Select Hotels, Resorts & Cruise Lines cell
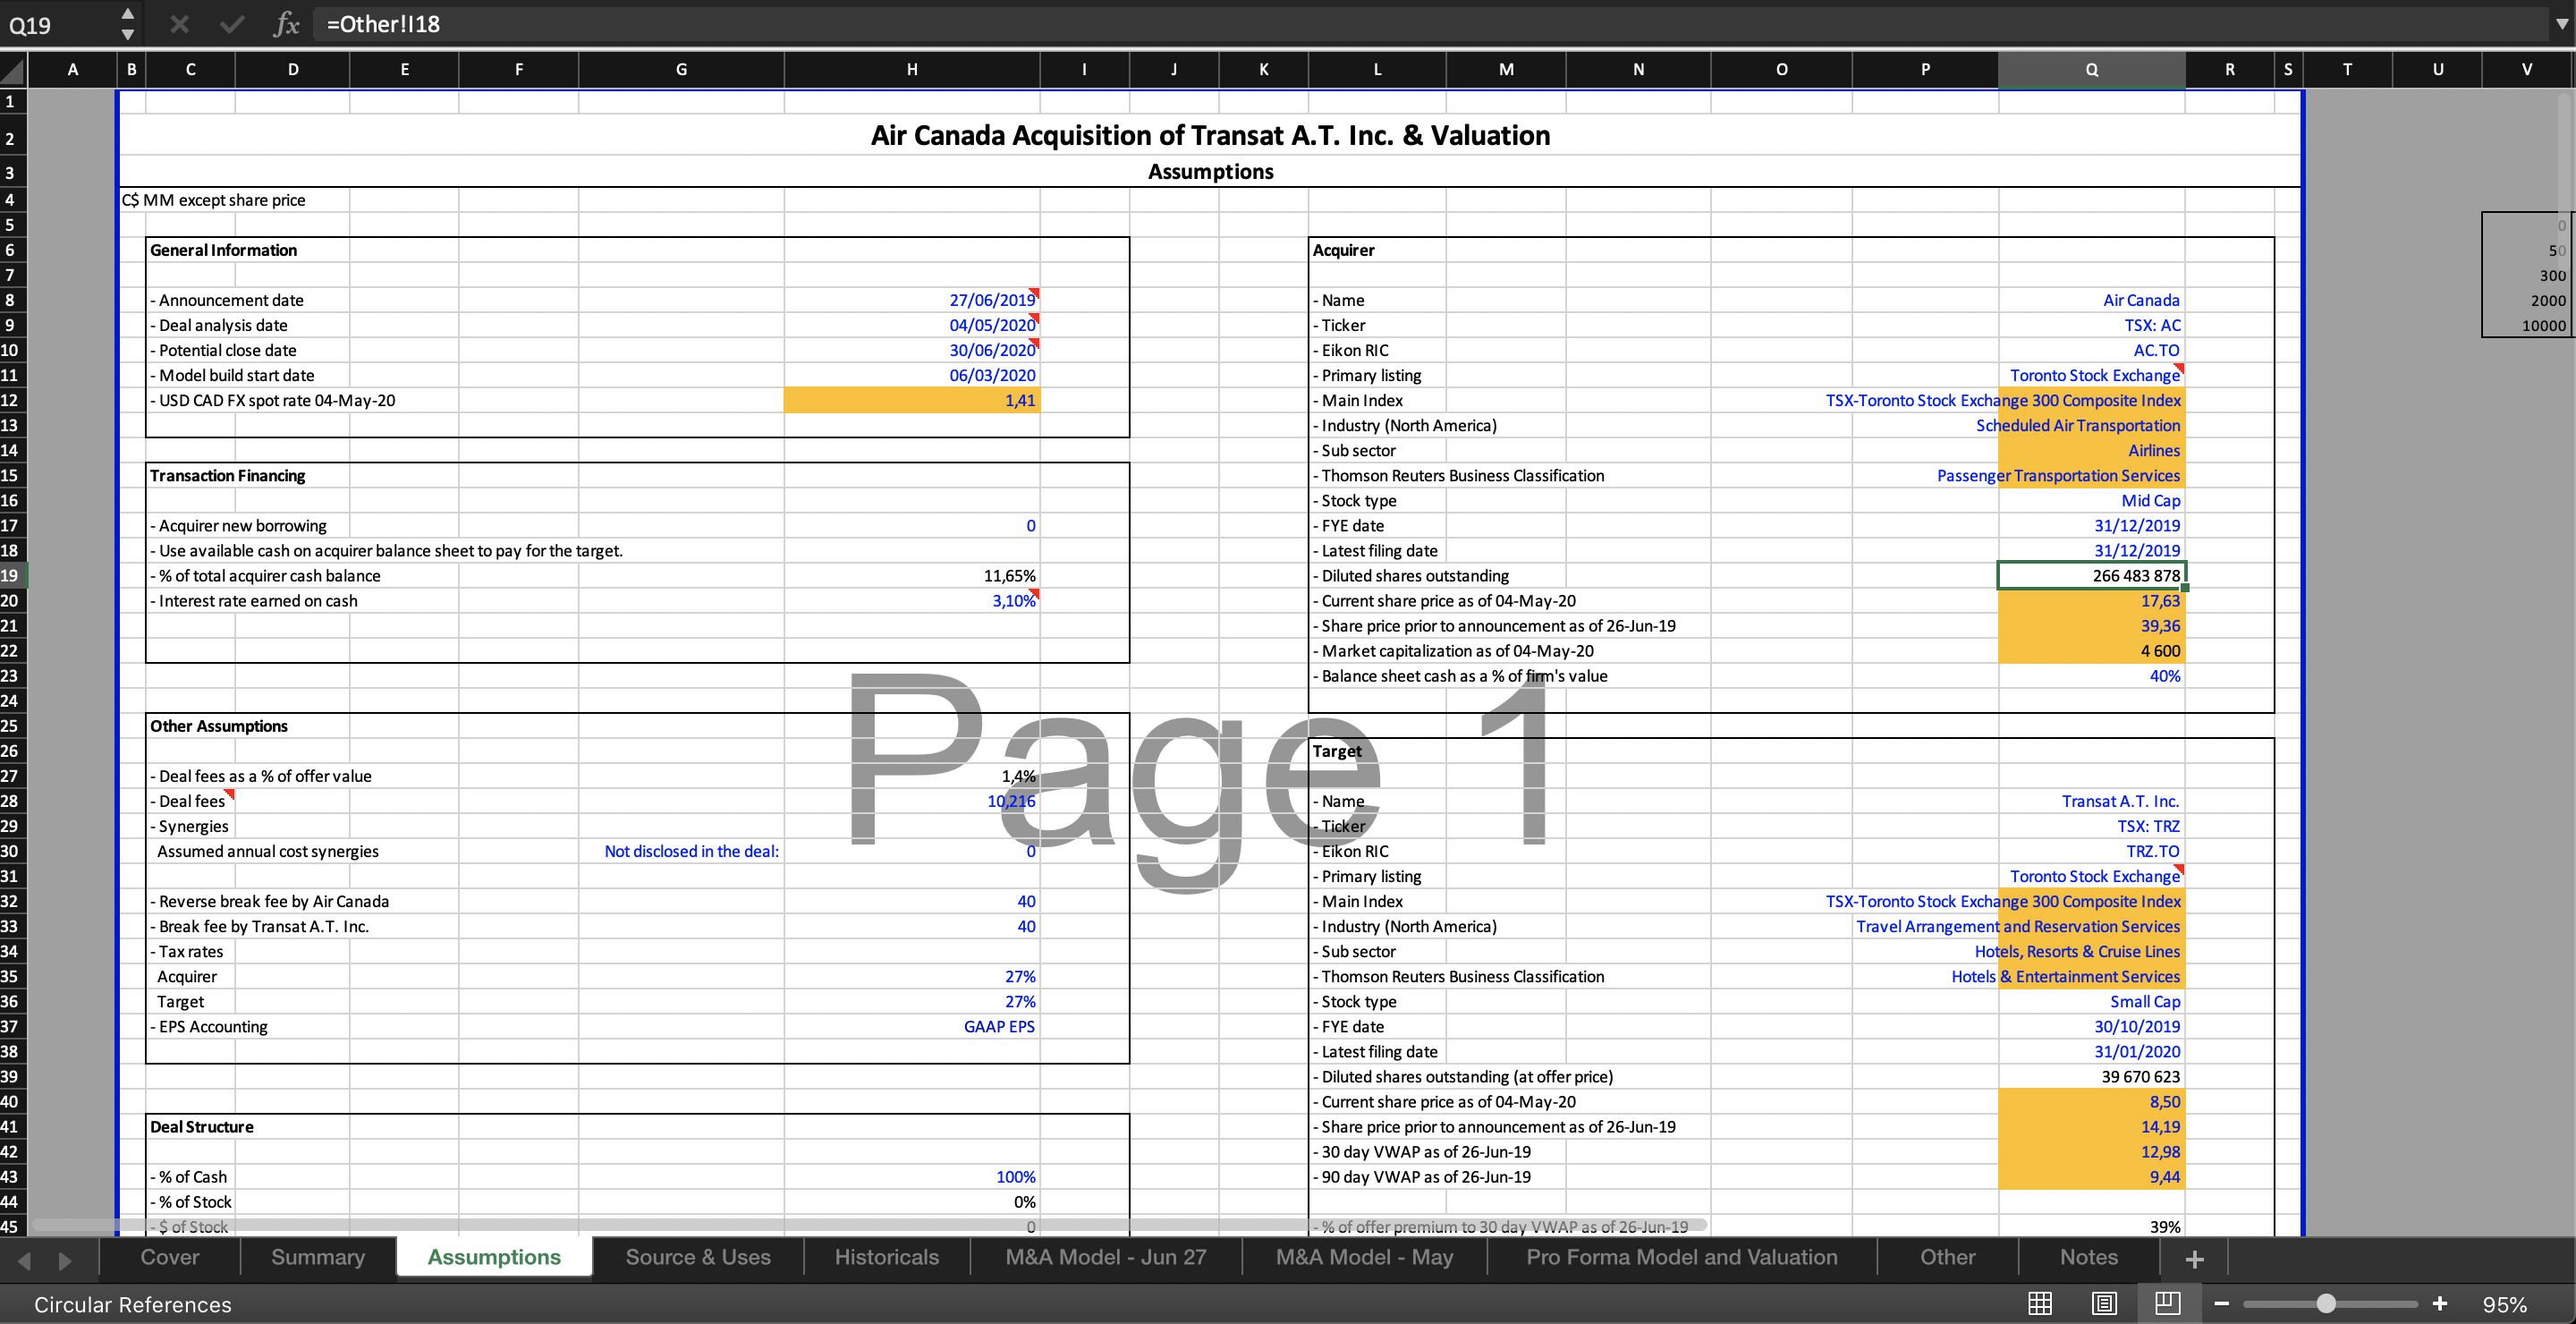Image resolution: width=2576 pixels, height=1324 pixels. point(2091,951)
